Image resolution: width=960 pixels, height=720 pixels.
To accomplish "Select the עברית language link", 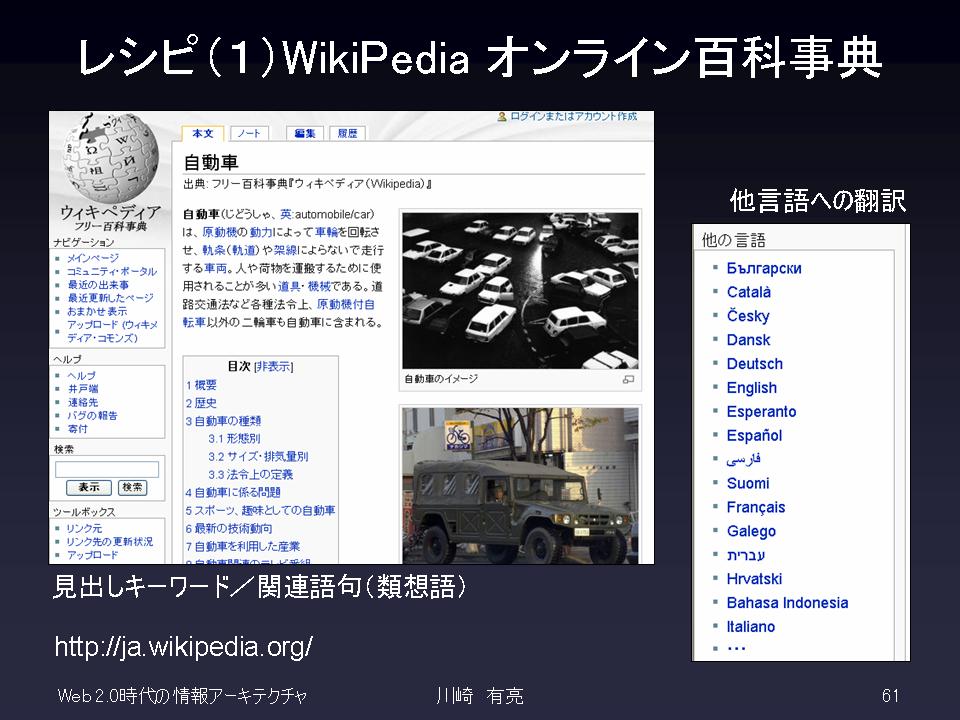I will tap(746, 555).
